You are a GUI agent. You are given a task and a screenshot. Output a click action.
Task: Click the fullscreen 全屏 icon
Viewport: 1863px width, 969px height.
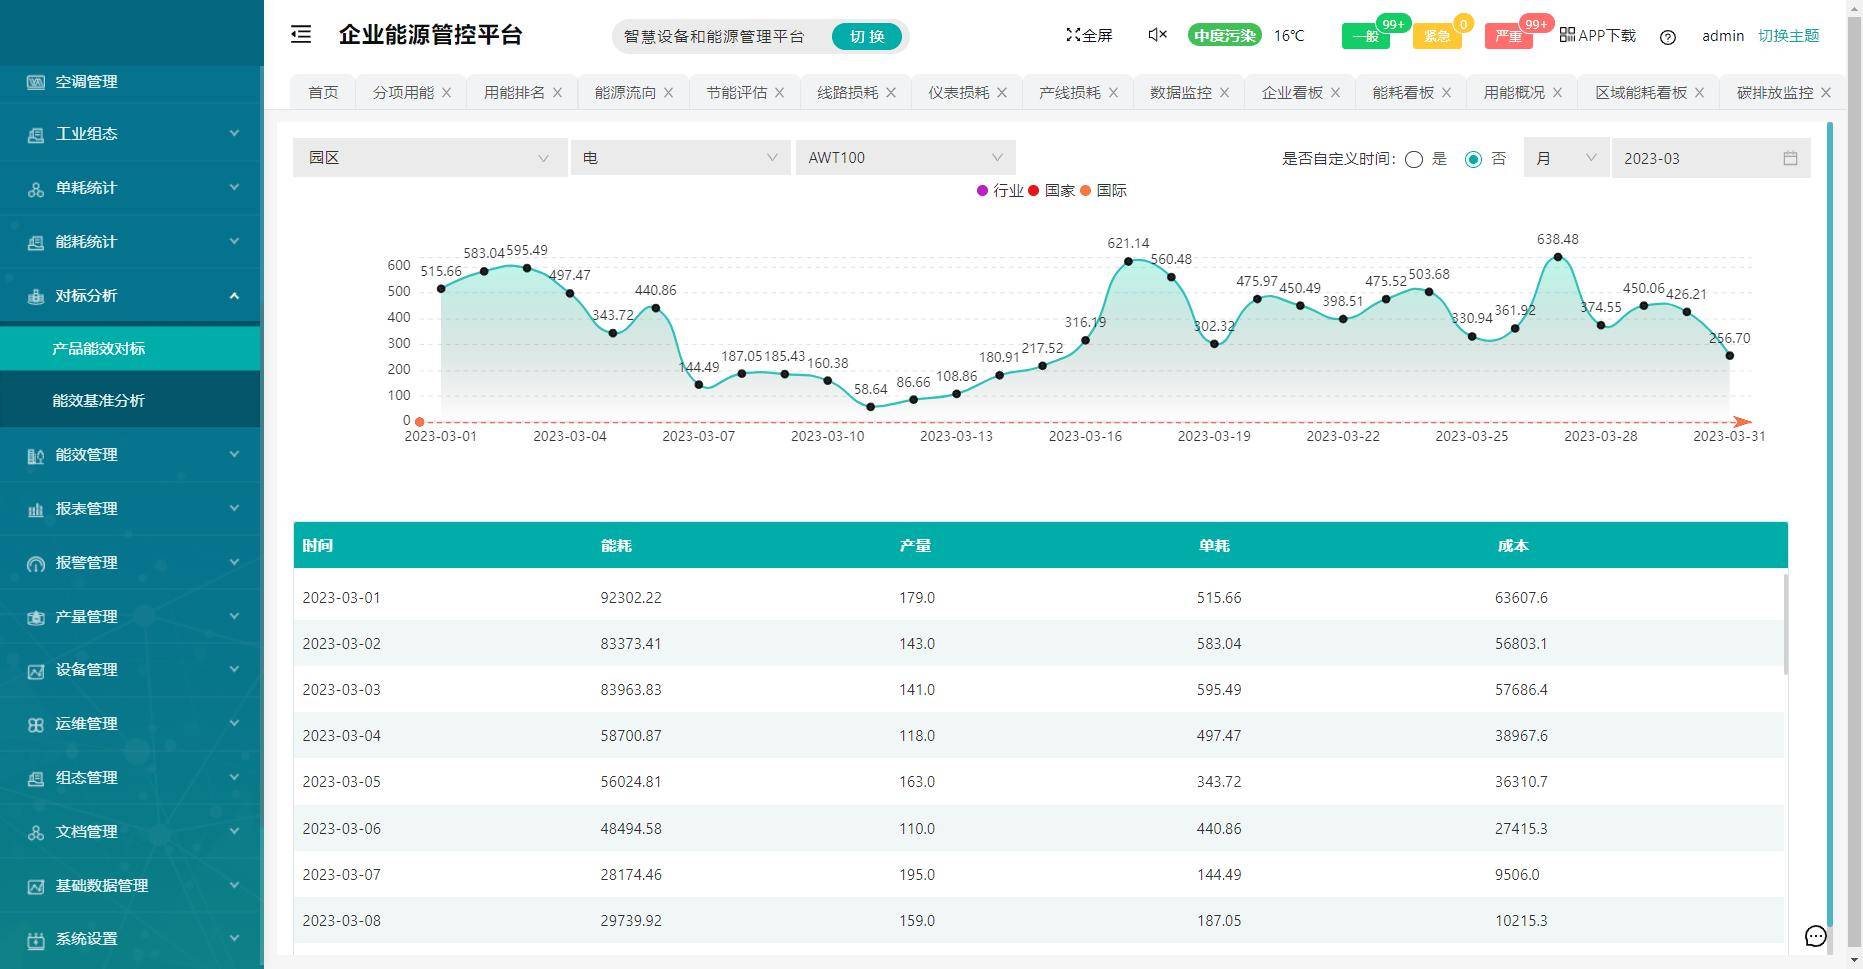tap(1073, 35)
